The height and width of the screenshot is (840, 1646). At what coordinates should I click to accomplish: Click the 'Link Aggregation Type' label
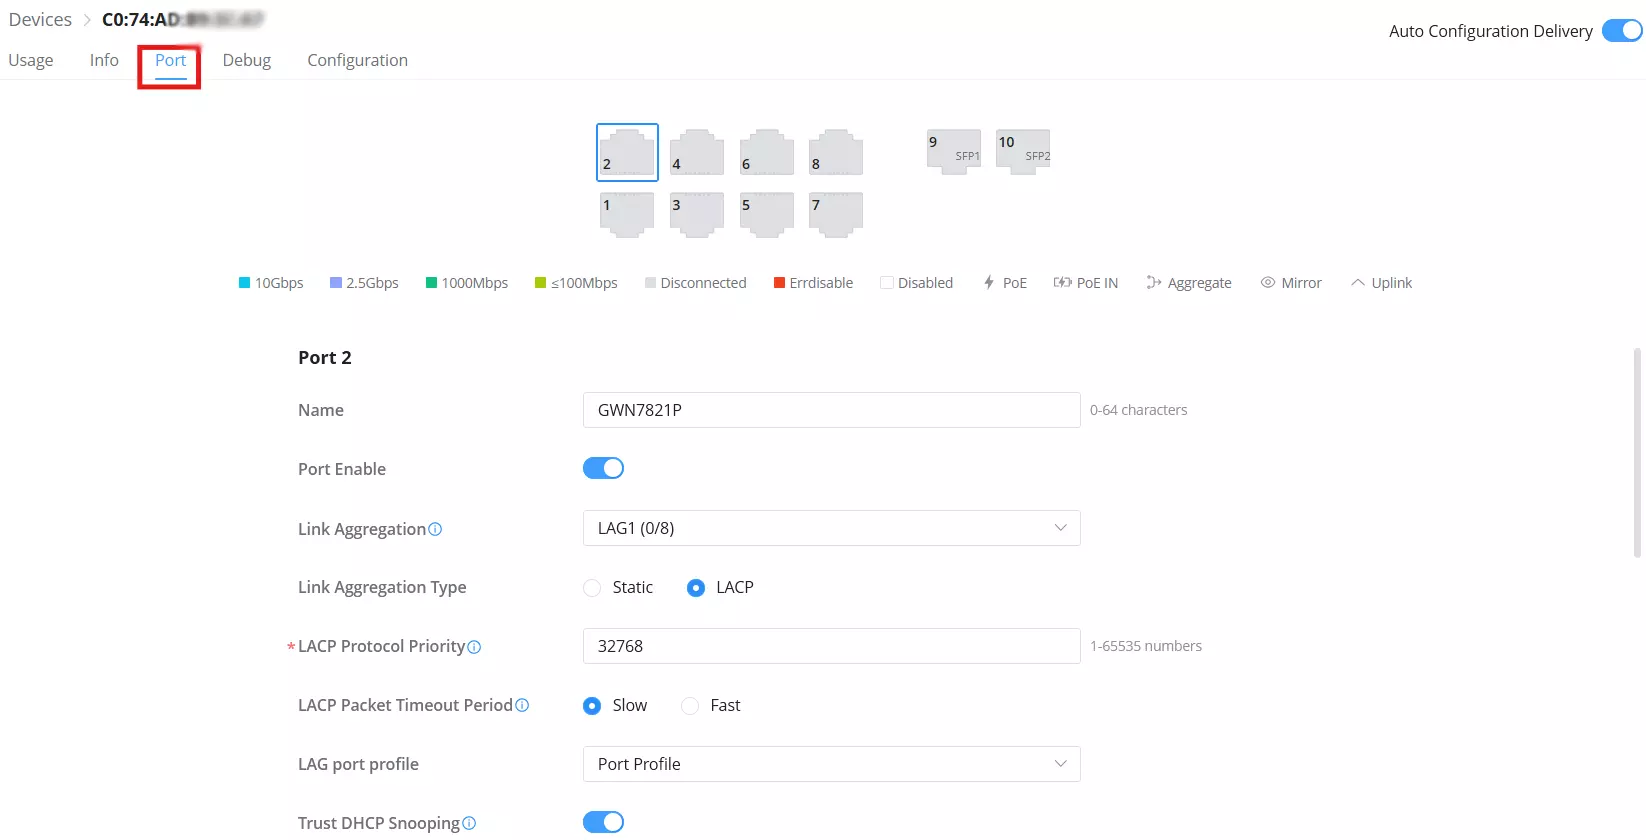point(382,587)
